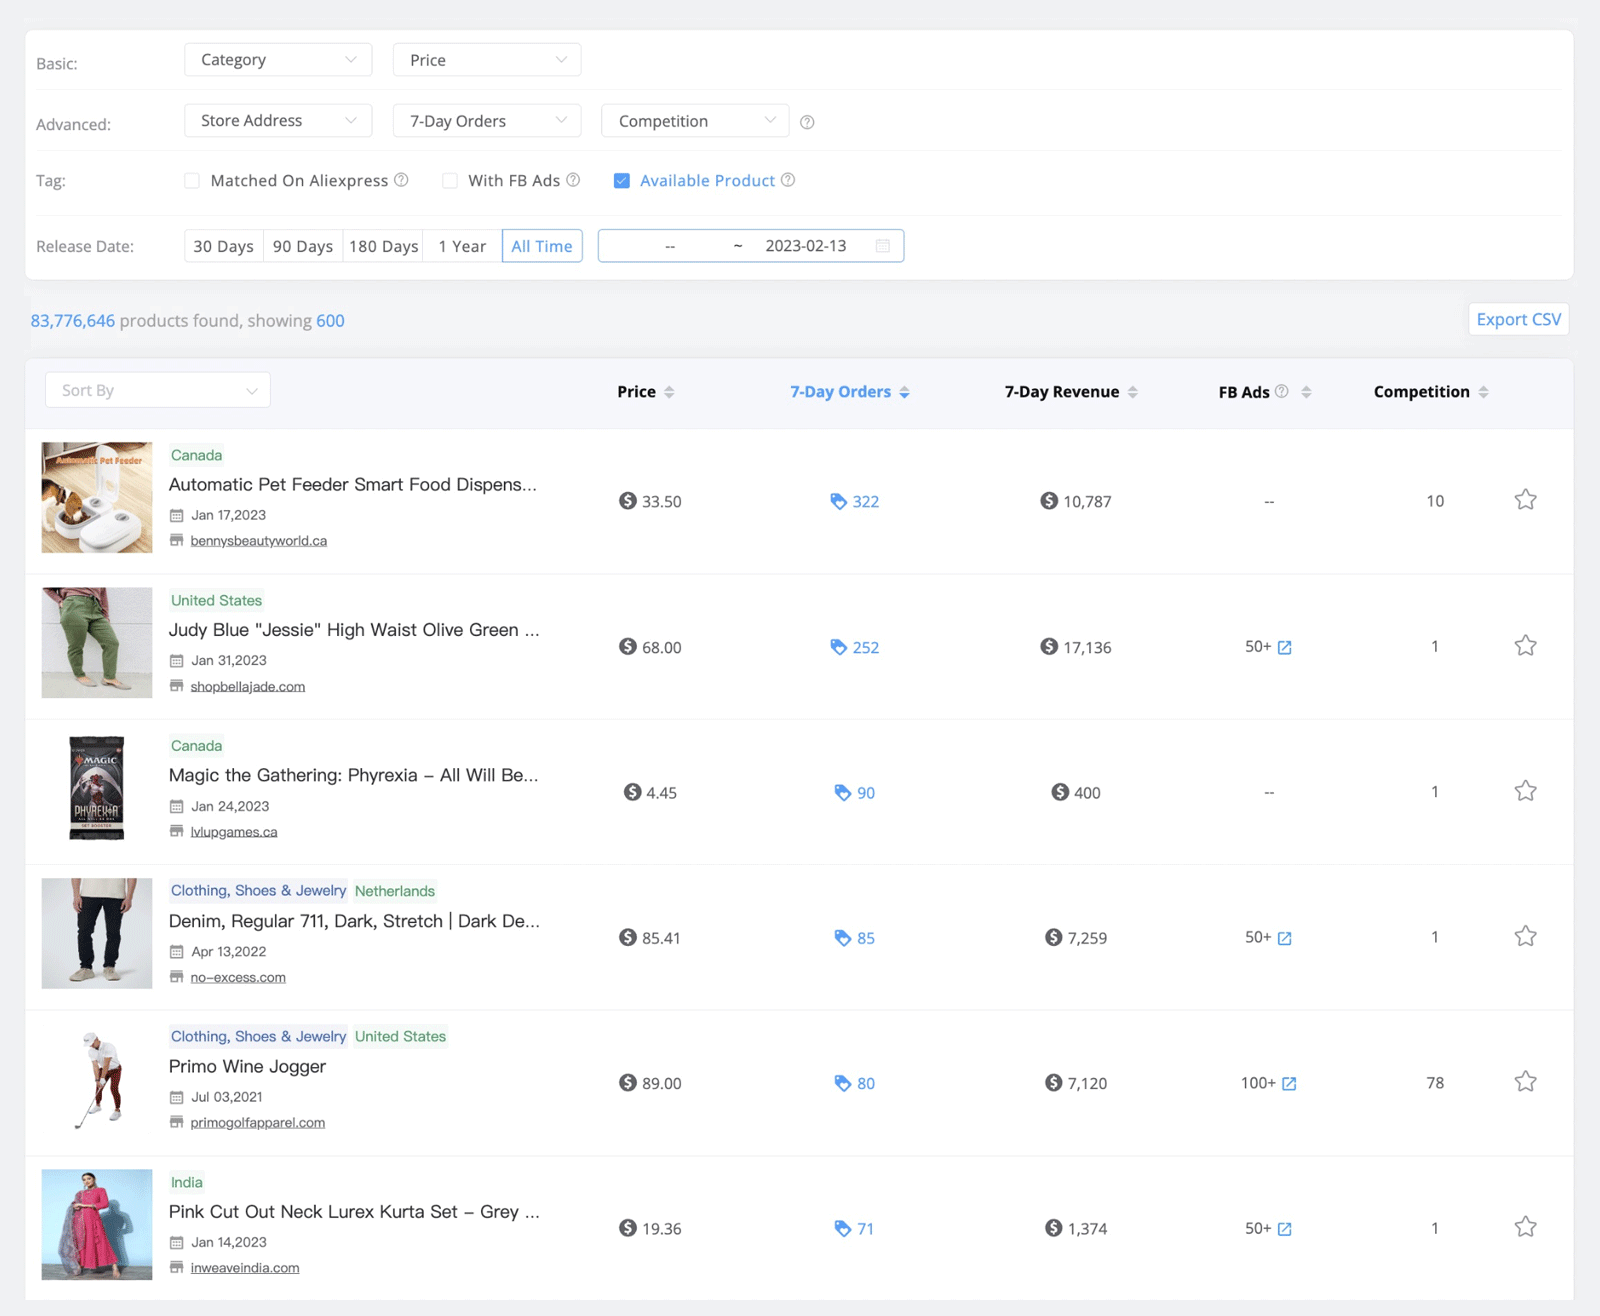Star the Magic the Gathering product

pyautogui.click(x=1525, y=791)
